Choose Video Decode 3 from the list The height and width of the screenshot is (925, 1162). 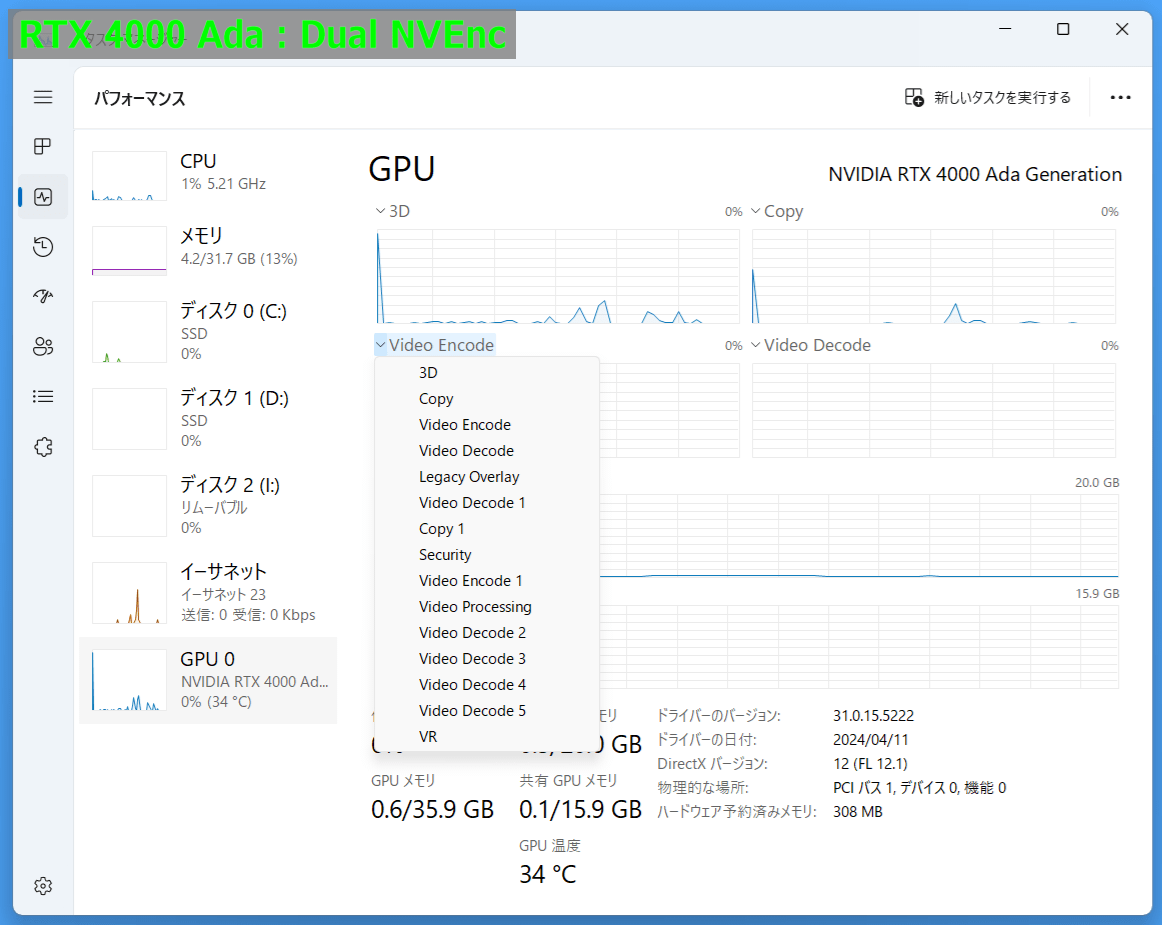(x=487, y=658)
